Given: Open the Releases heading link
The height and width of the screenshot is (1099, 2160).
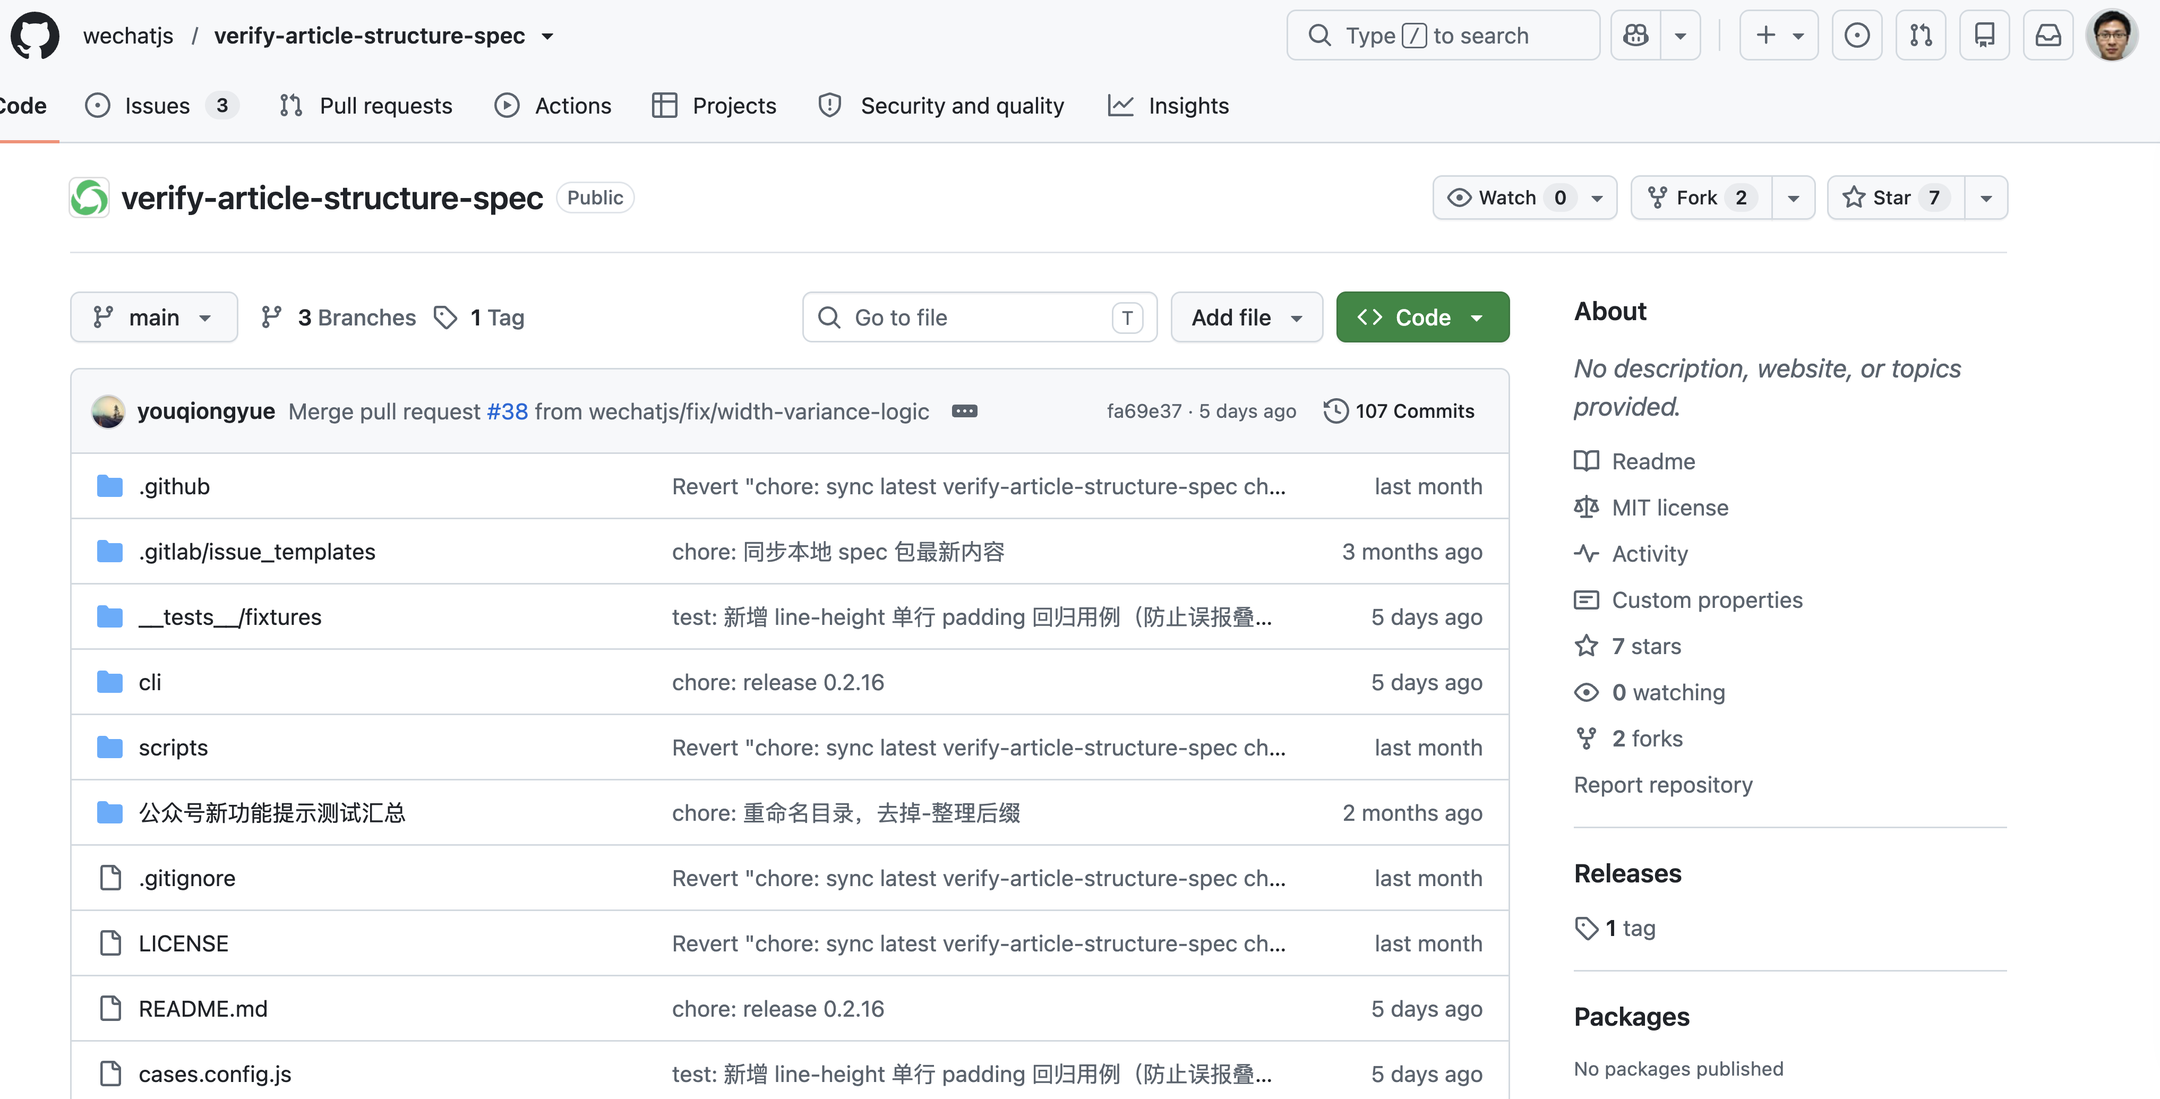Looking at the screenshot, I should tap(1628, 873).
